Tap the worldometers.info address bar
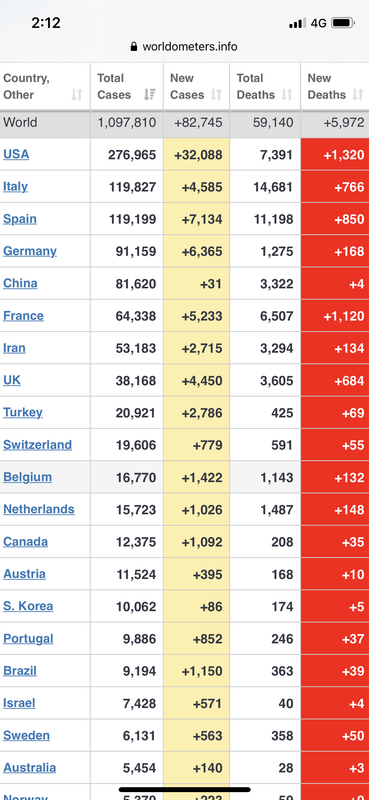The height and width of the screenshot is (800, 369). click(x=184, y=47)
